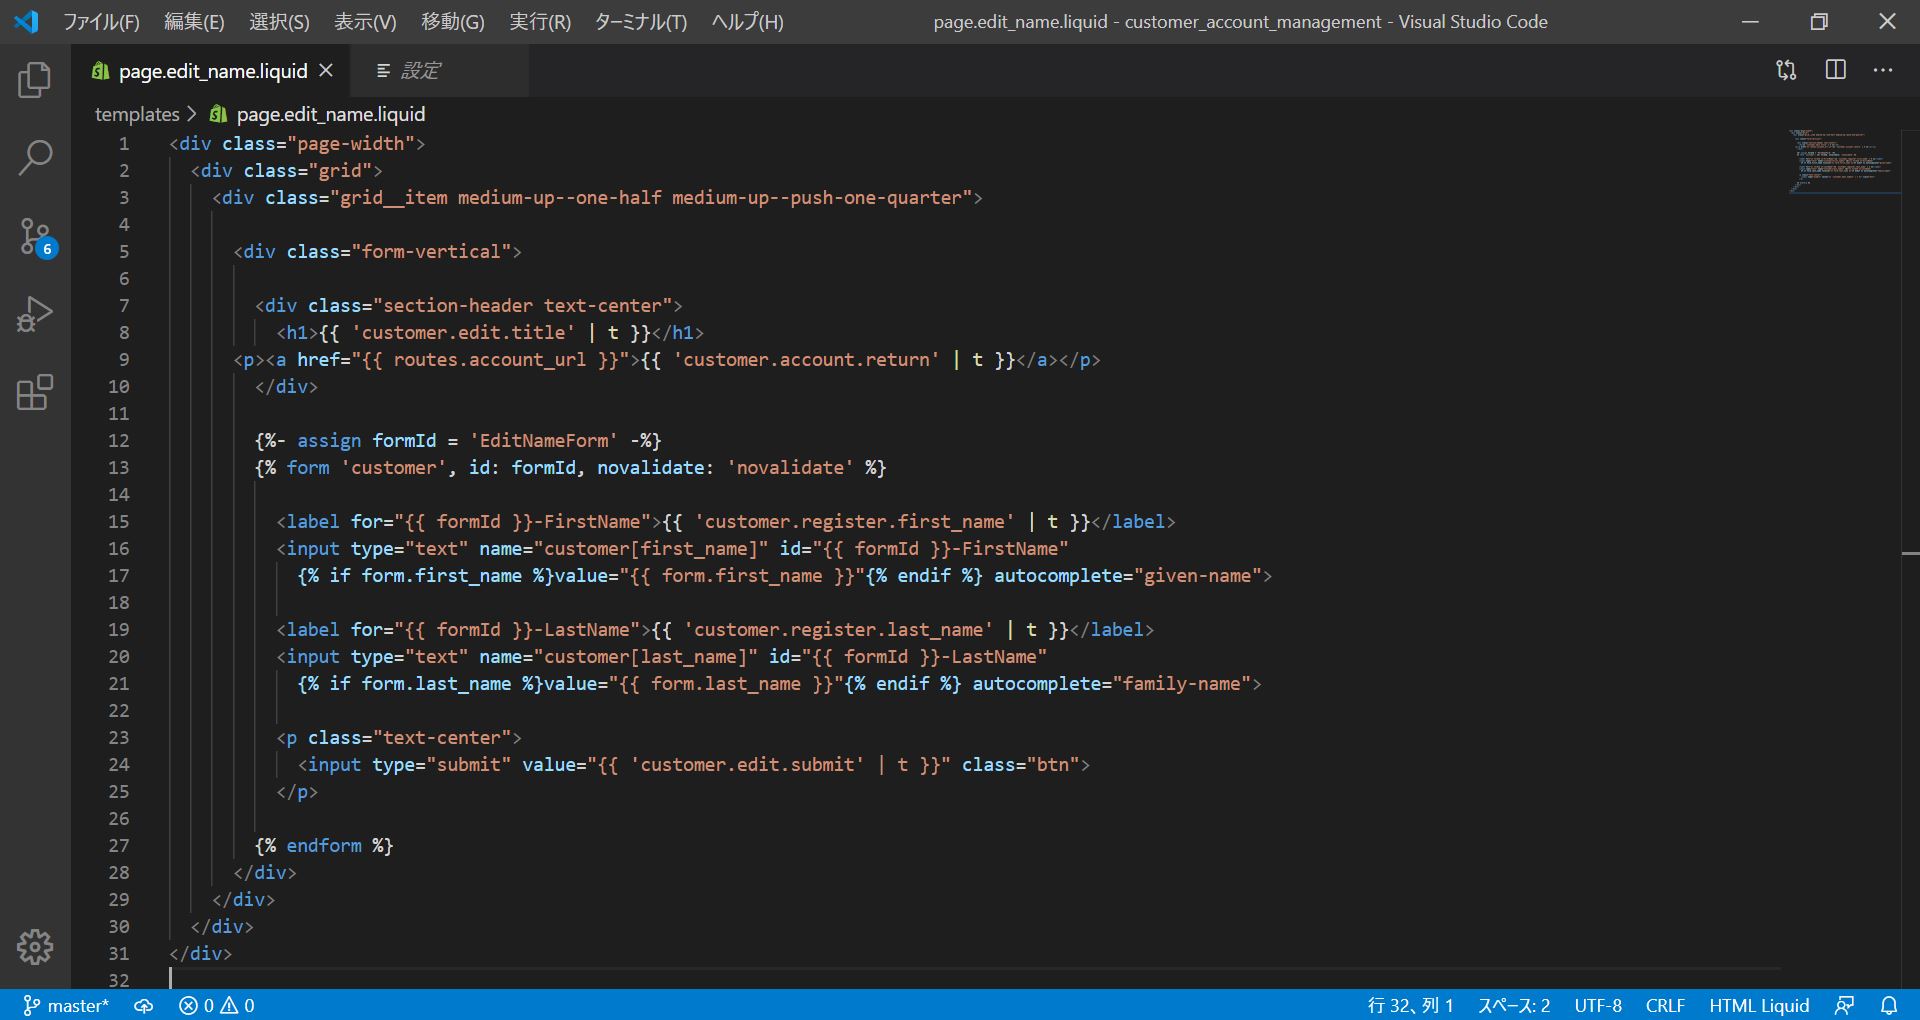The height and width of the screenshot is (1020, 1920).
Task: Click the templates breadcrumb folder
Action: point(137,114)
